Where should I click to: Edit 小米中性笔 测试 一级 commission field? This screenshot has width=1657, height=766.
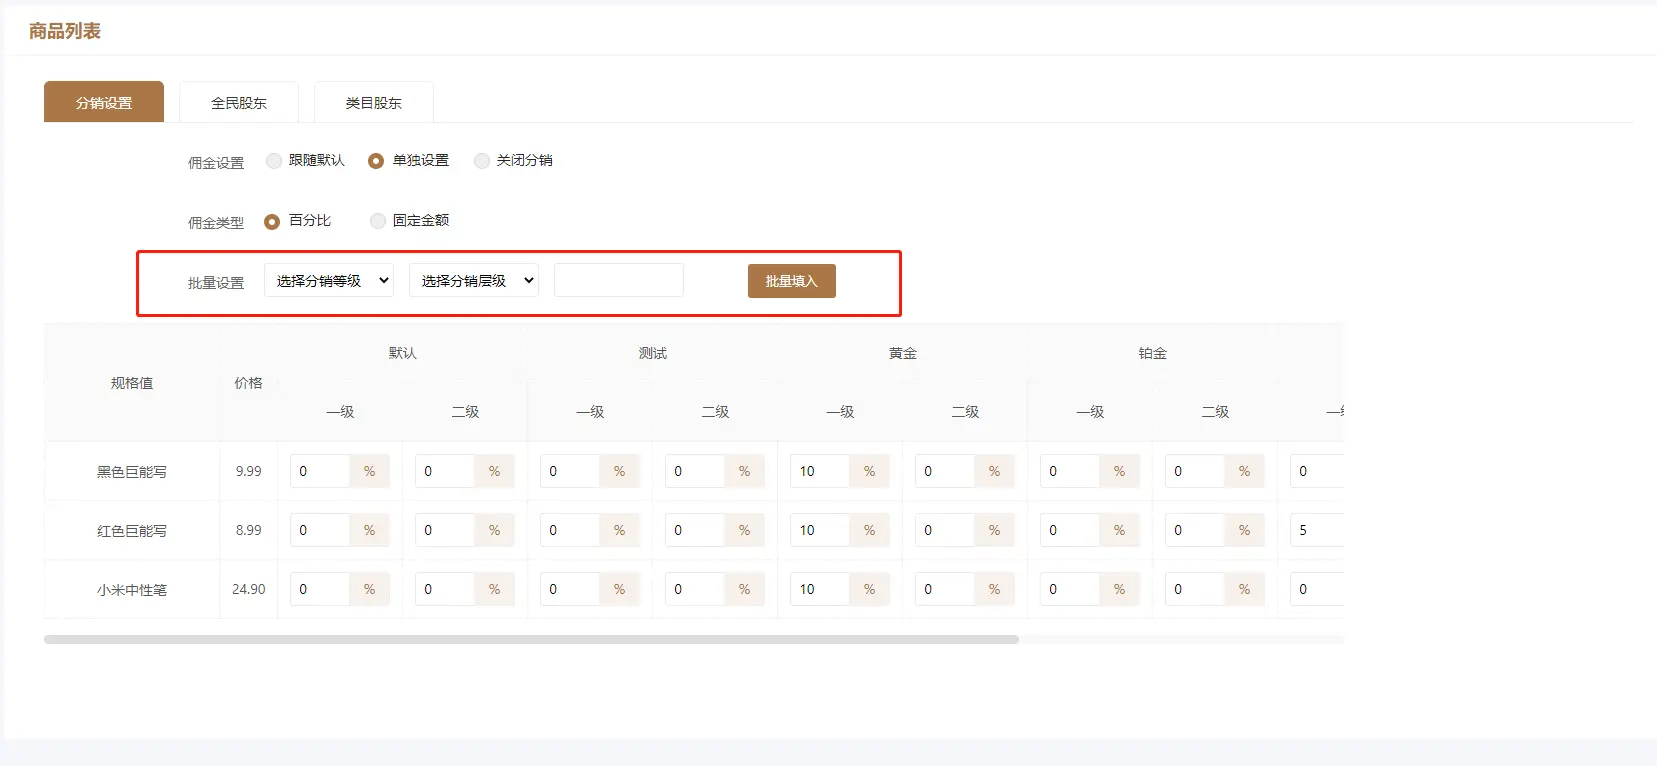570,589
